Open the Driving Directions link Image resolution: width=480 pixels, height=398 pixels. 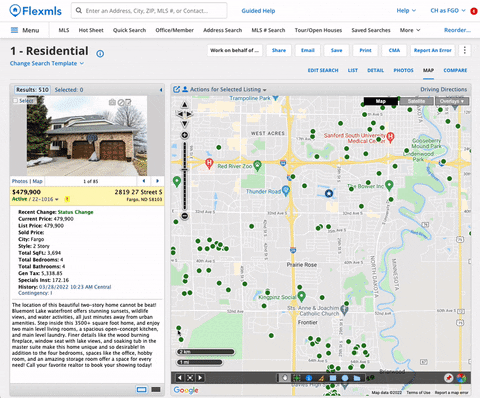[443, 89]
